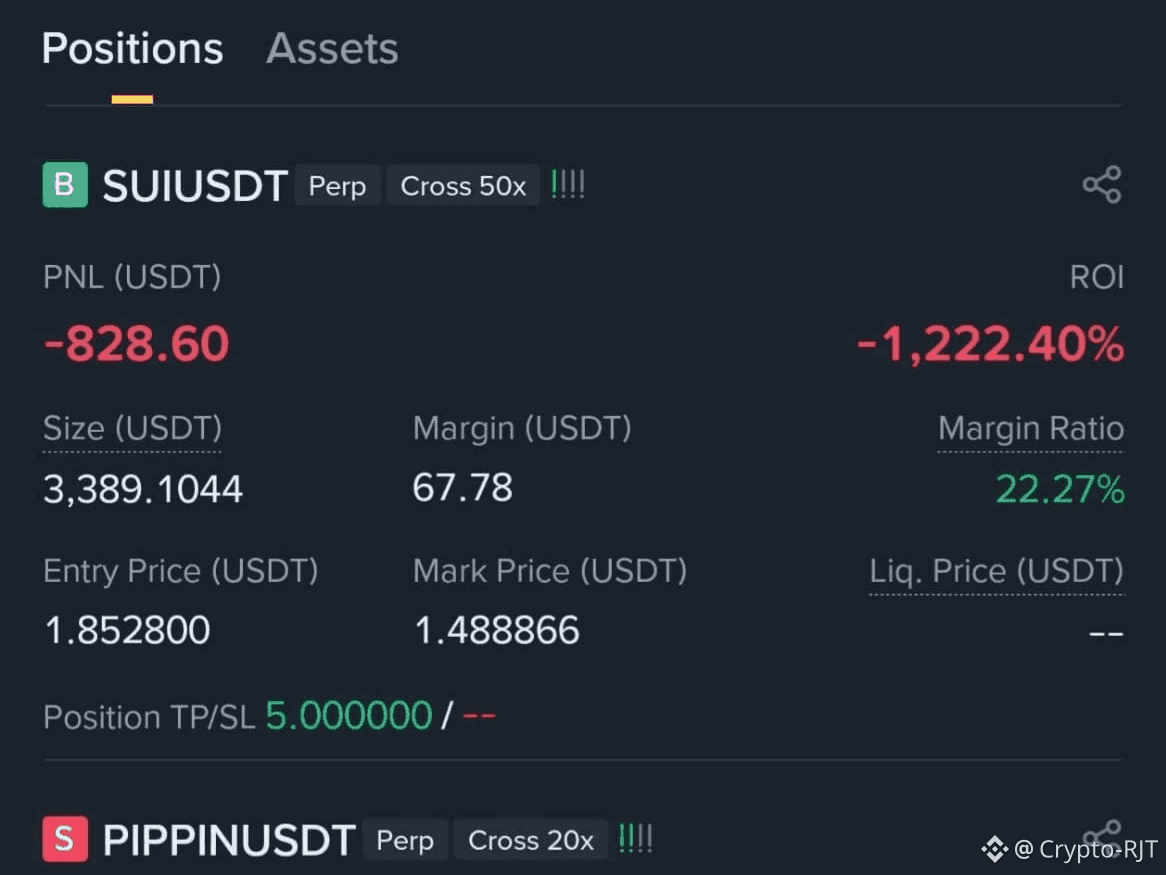Set the stop loss dashes field
The width and height of the screenshot is (1166, 875).
coord(479,716)
